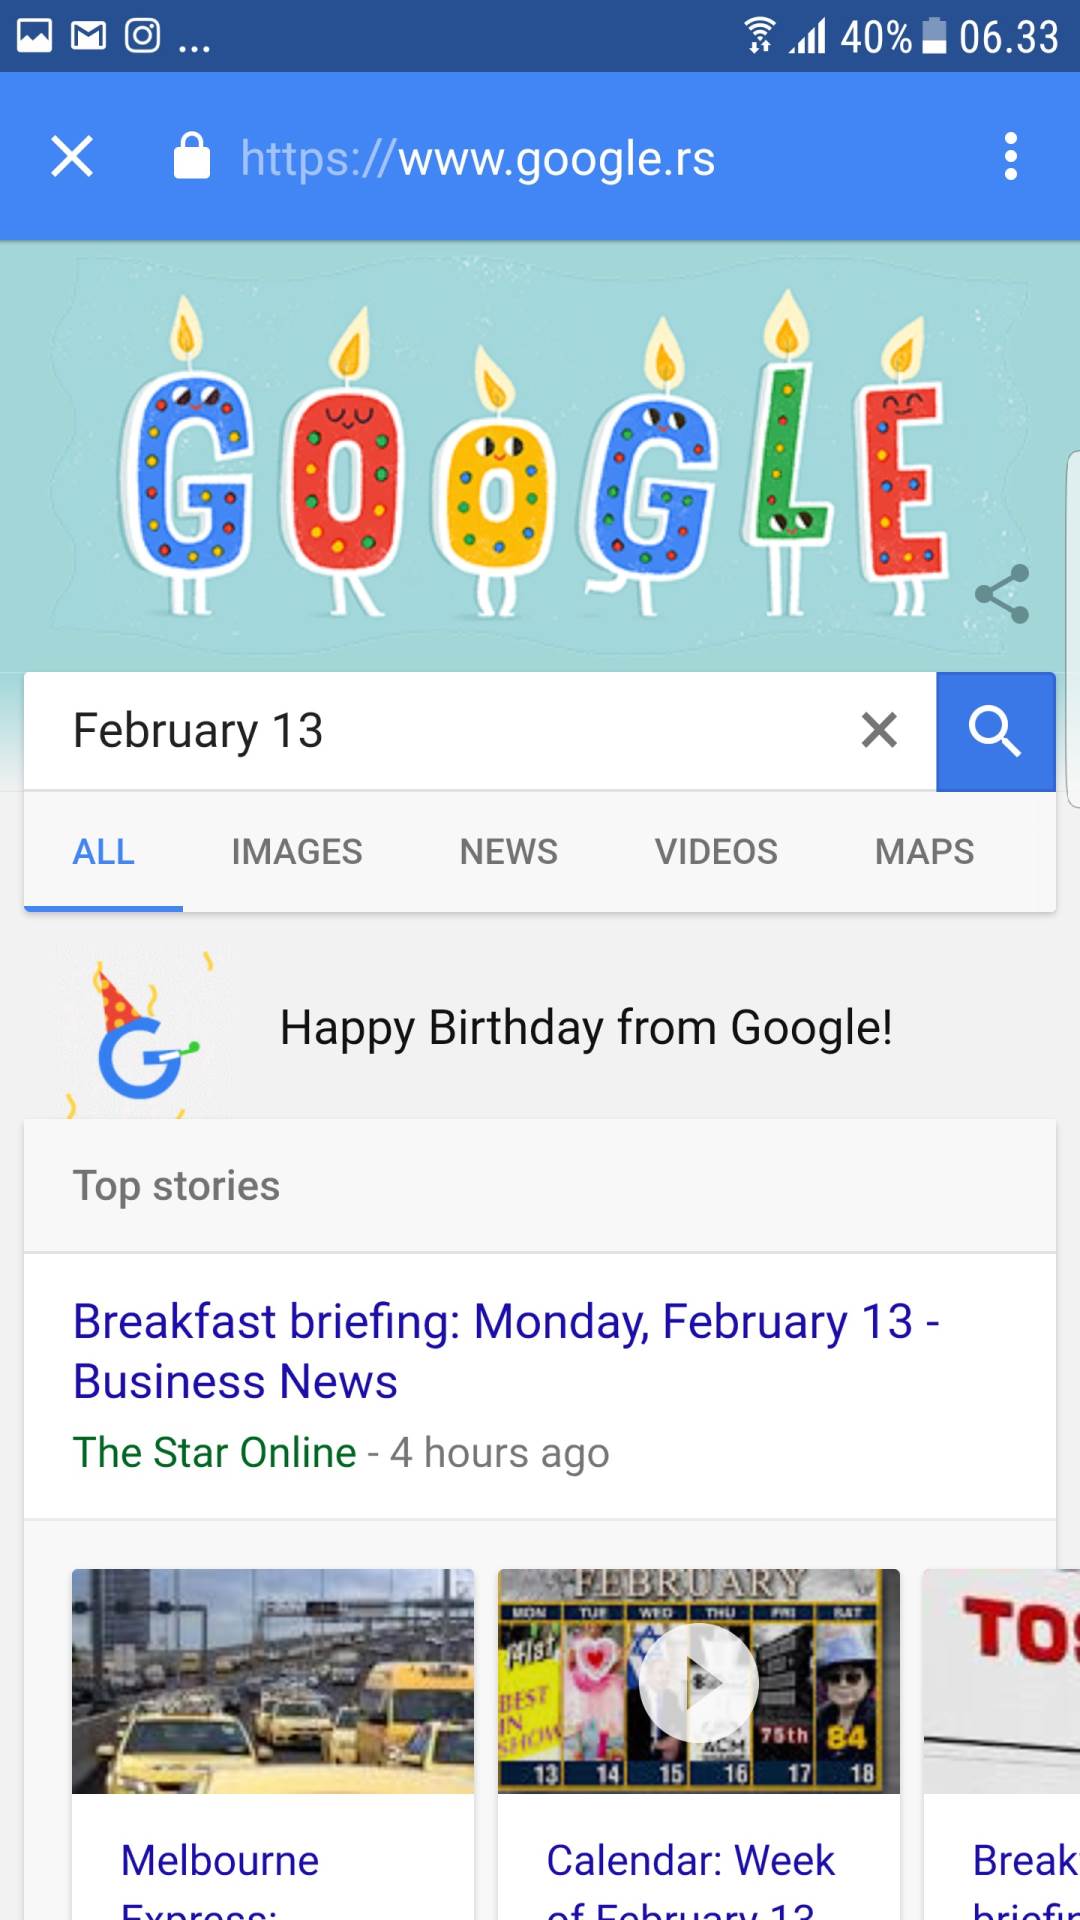This screenshot has height=1920, width=1080.
Task: Expand hidden notifications via the ellipsis
Action: click(196, 40)
